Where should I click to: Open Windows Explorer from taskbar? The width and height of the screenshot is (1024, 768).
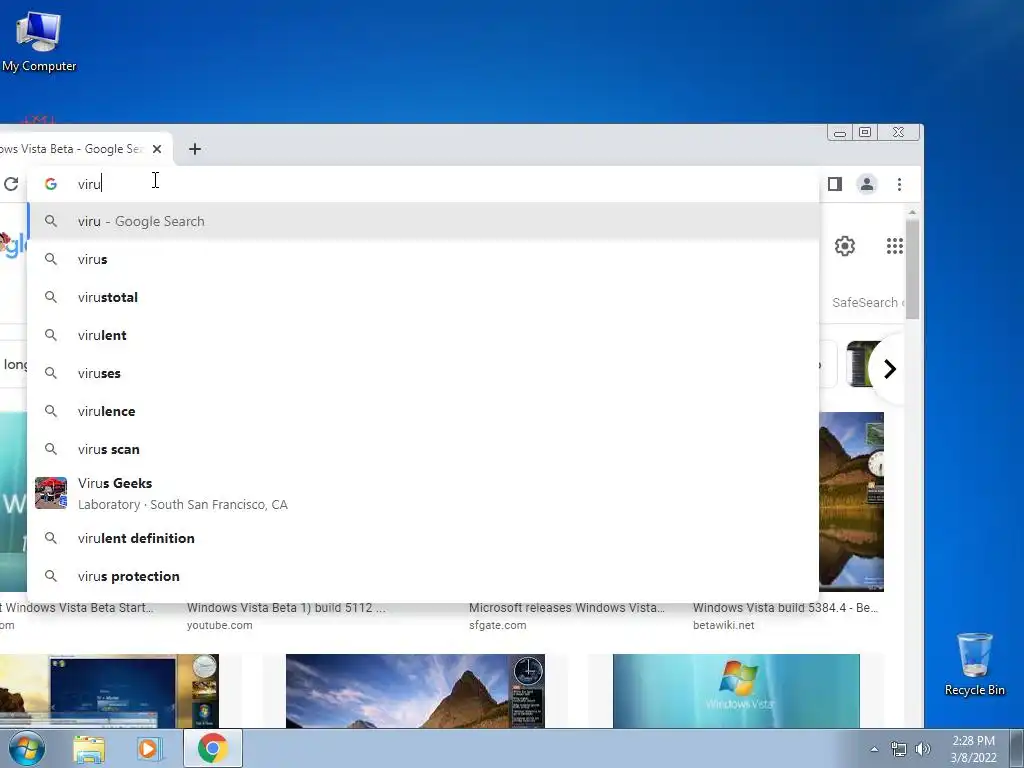coord(89,749)
